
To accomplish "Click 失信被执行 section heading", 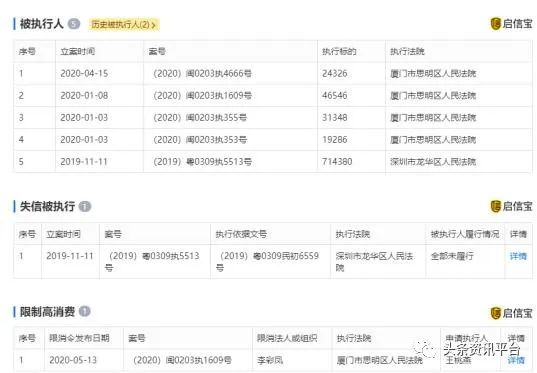I will [47, 206].
